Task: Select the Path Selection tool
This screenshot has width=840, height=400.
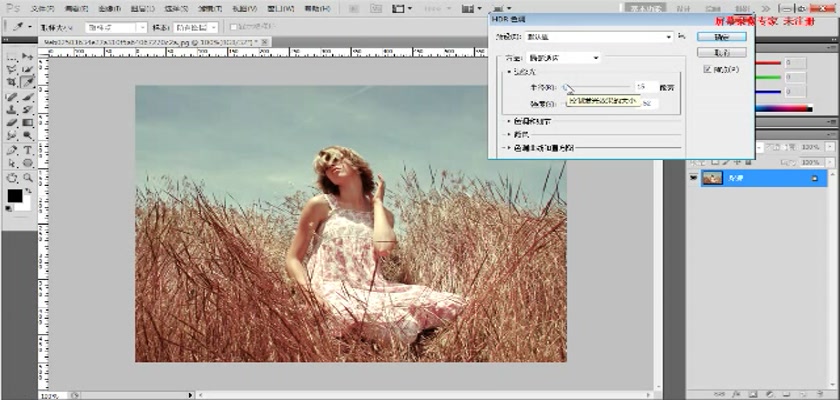Action: coord(11,163)
